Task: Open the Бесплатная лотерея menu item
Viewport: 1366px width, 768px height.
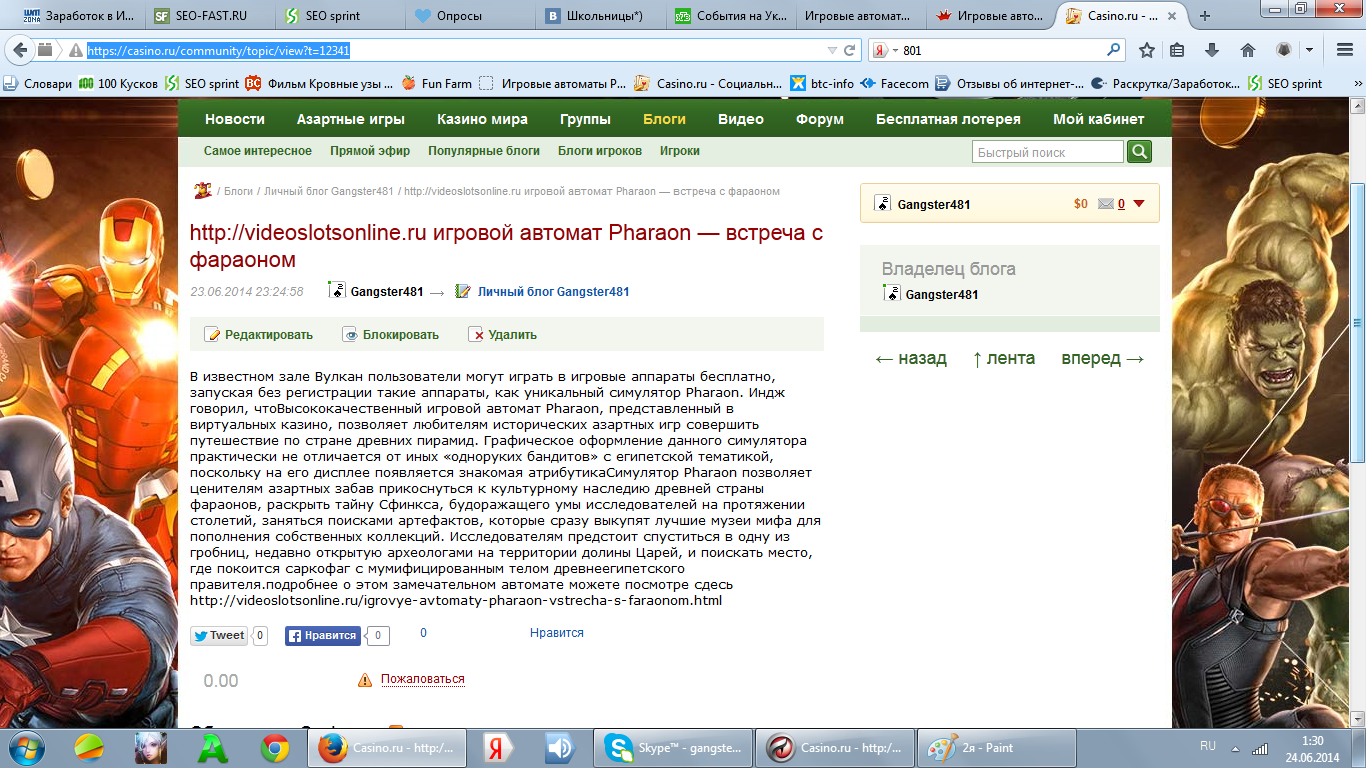Action: (948, 119)
